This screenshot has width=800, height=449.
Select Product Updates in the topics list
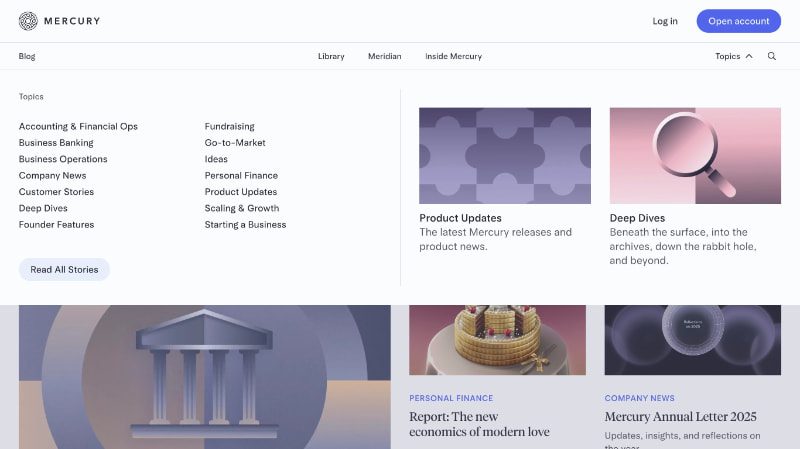point(241,192)
